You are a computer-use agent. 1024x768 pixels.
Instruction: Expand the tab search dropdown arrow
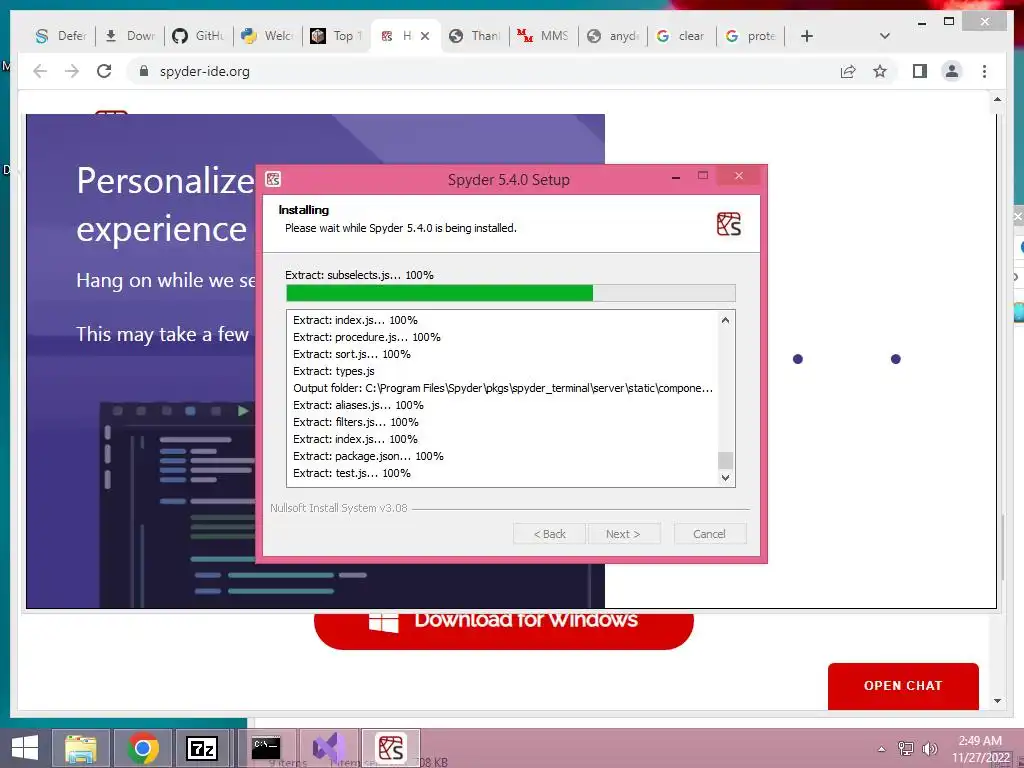click(884, 36)
